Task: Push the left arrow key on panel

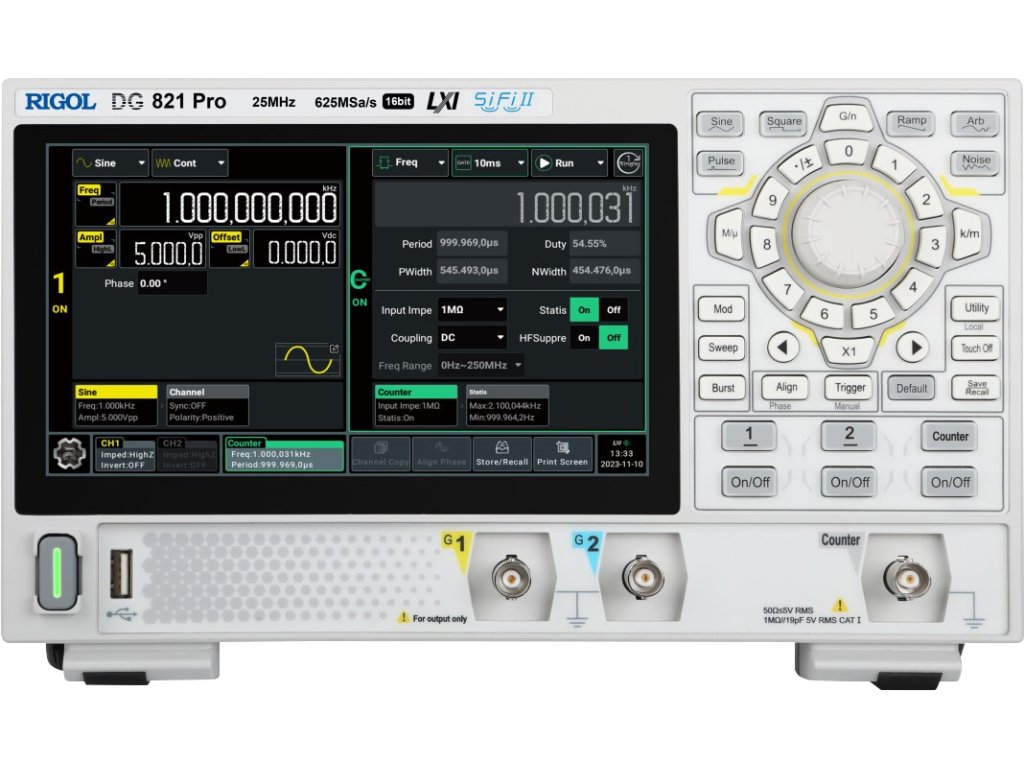Action: coord(782,347)
